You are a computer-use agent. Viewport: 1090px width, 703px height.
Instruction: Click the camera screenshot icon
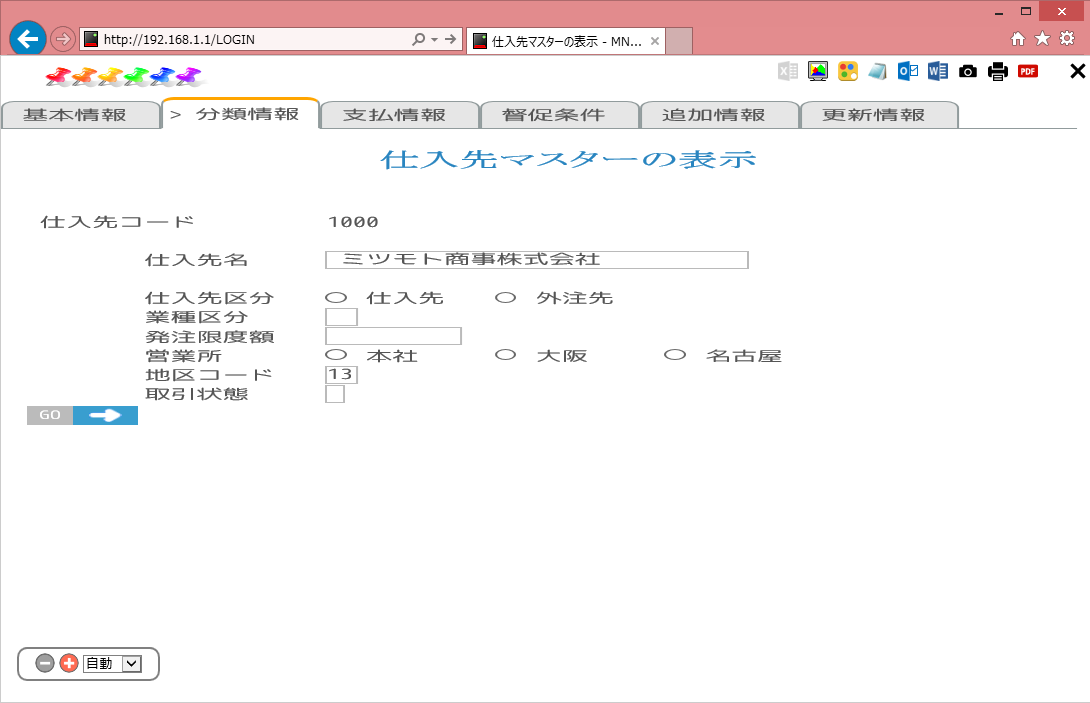968,71
